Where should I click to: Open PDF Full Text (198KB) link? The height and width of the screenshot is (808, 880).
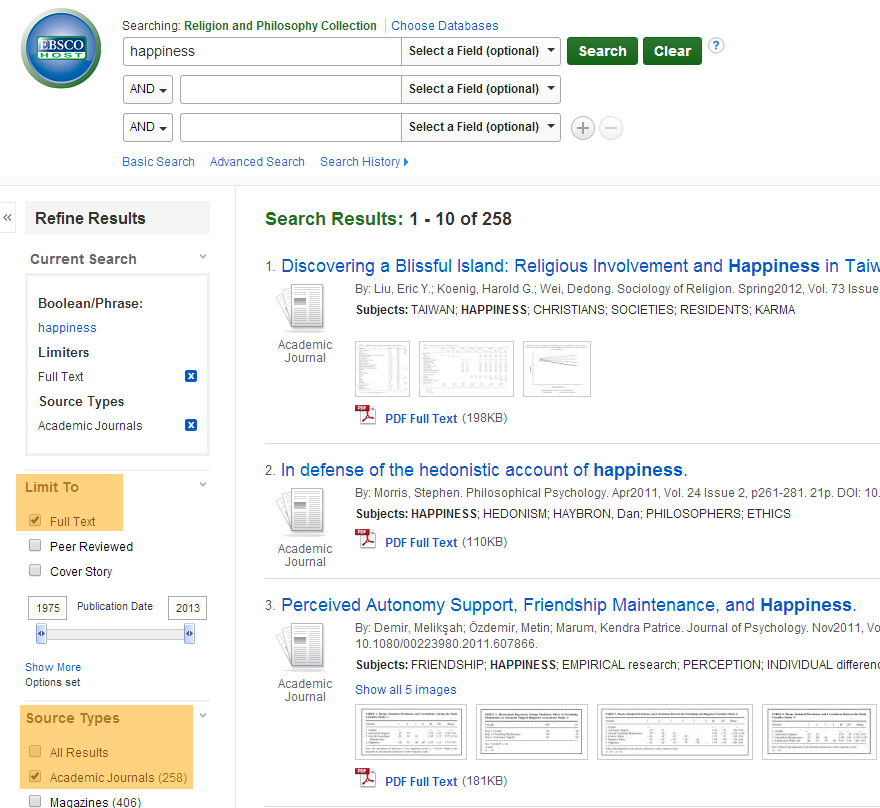point(421,419)
